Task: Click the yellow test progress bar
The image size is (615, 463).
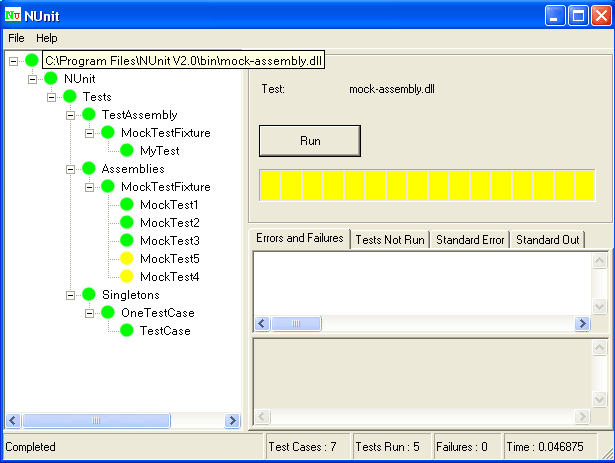Action: [427, 185]
